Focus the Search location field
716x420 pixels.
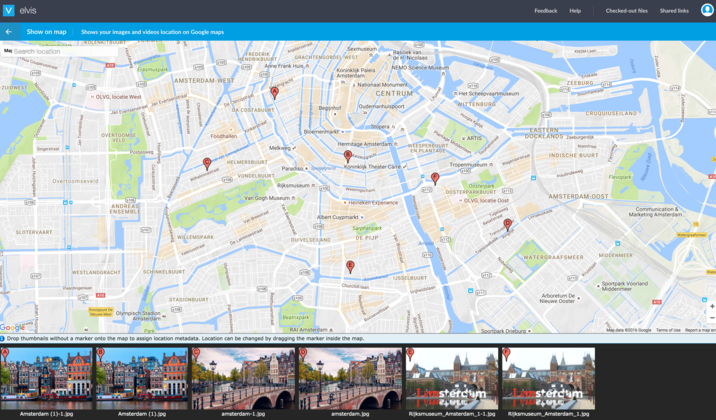(64, 51)
